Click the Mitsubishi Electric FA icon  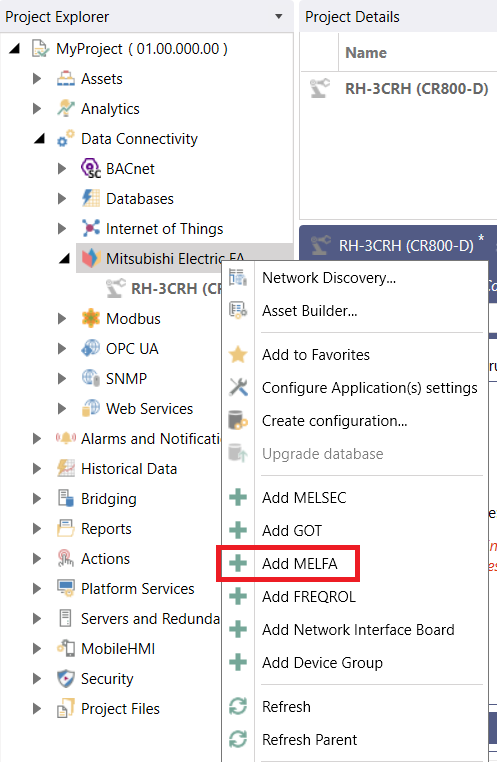pos(91,259)
